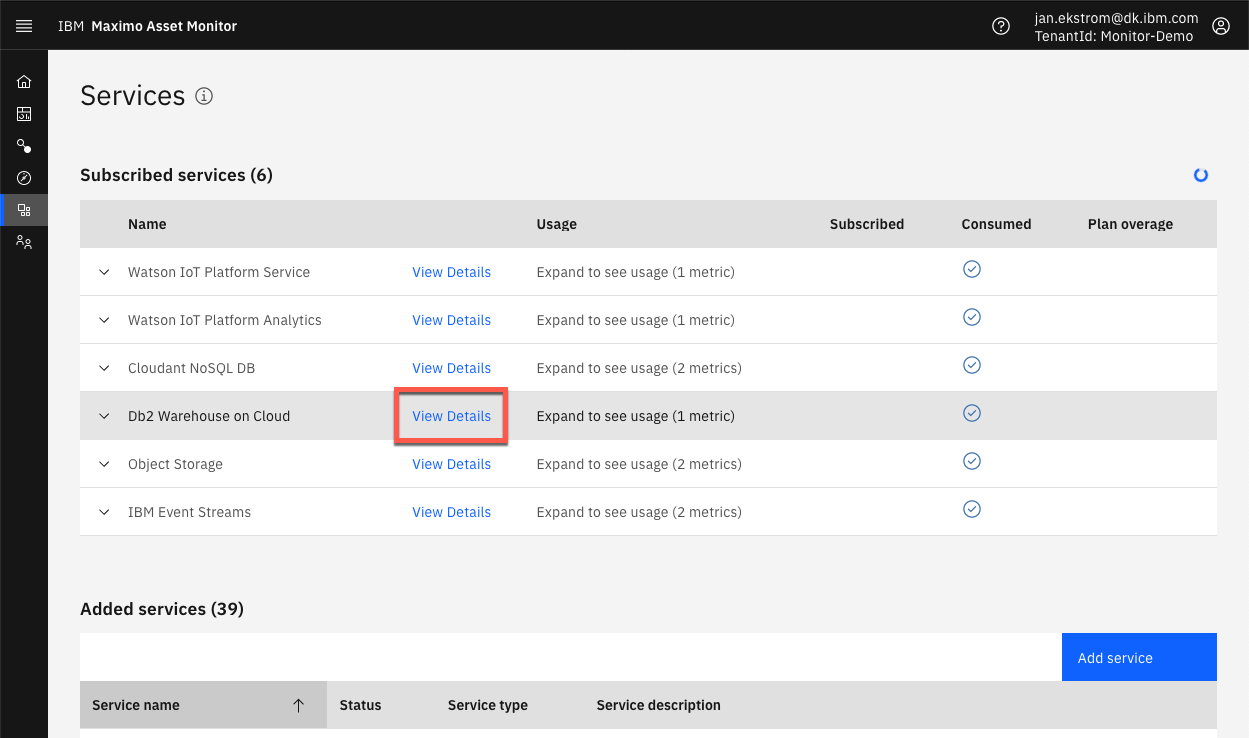1249x738 pixels.
Task: Open the compass explore icon in sidebar
Action: point(24,178)
